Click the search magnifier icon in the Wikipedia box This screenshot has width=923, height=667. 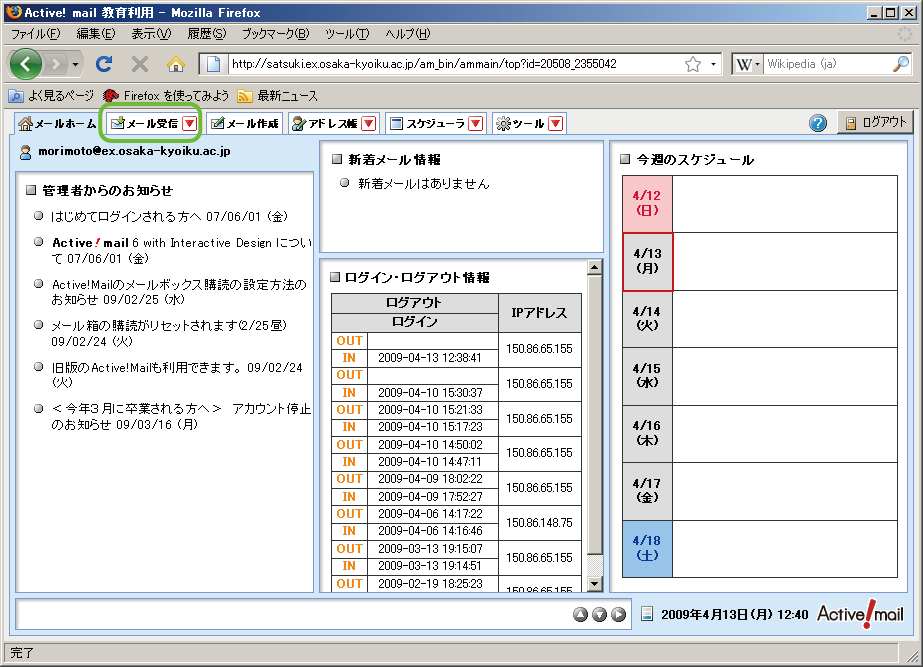(x=900, y=64)
